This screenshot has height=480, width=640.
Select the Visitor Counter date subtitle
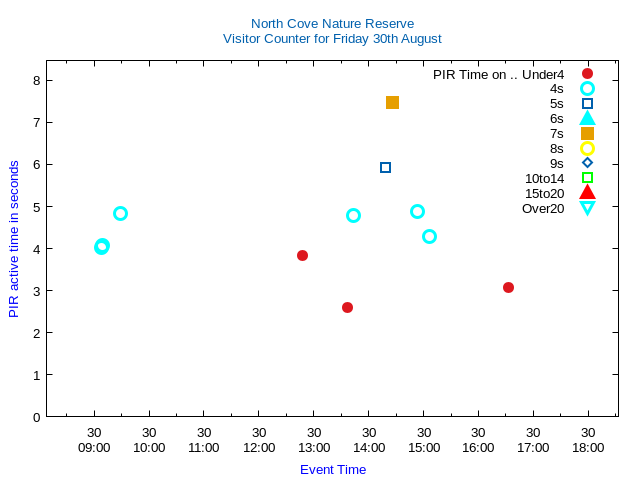332,39
